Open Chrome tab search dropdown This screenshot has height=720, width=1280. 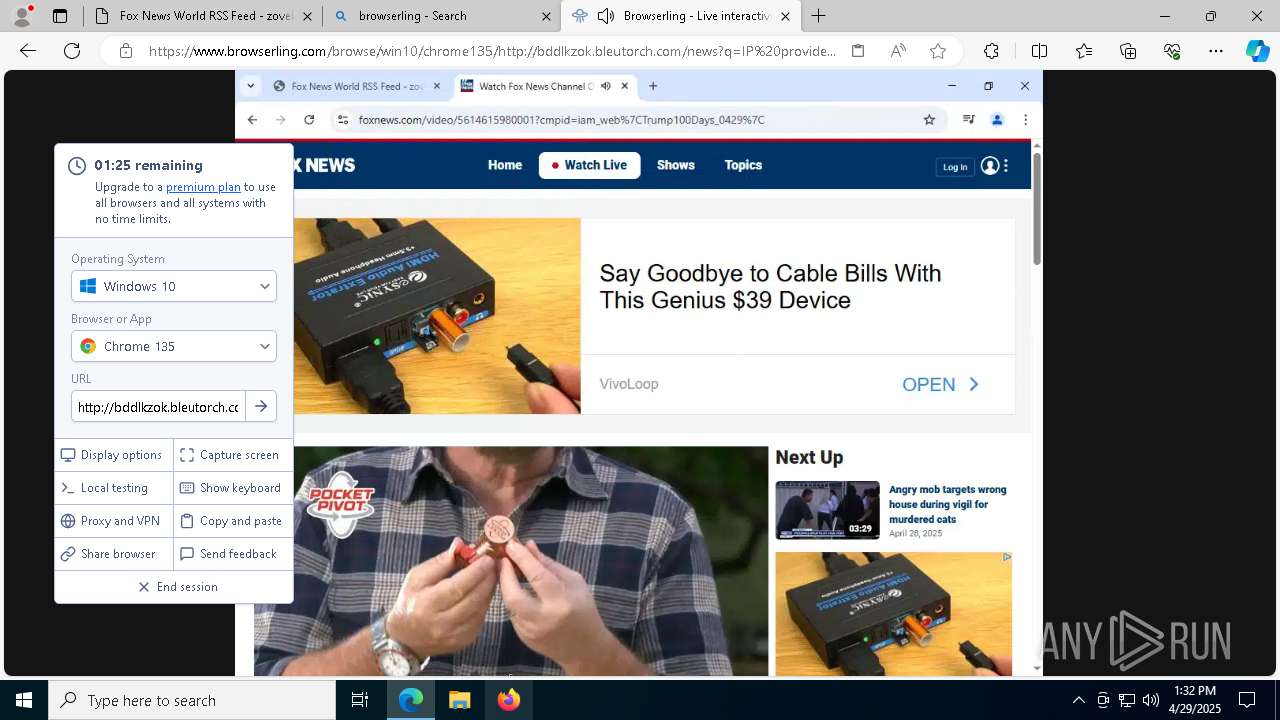pyautogui.click(x=250, y=86)
